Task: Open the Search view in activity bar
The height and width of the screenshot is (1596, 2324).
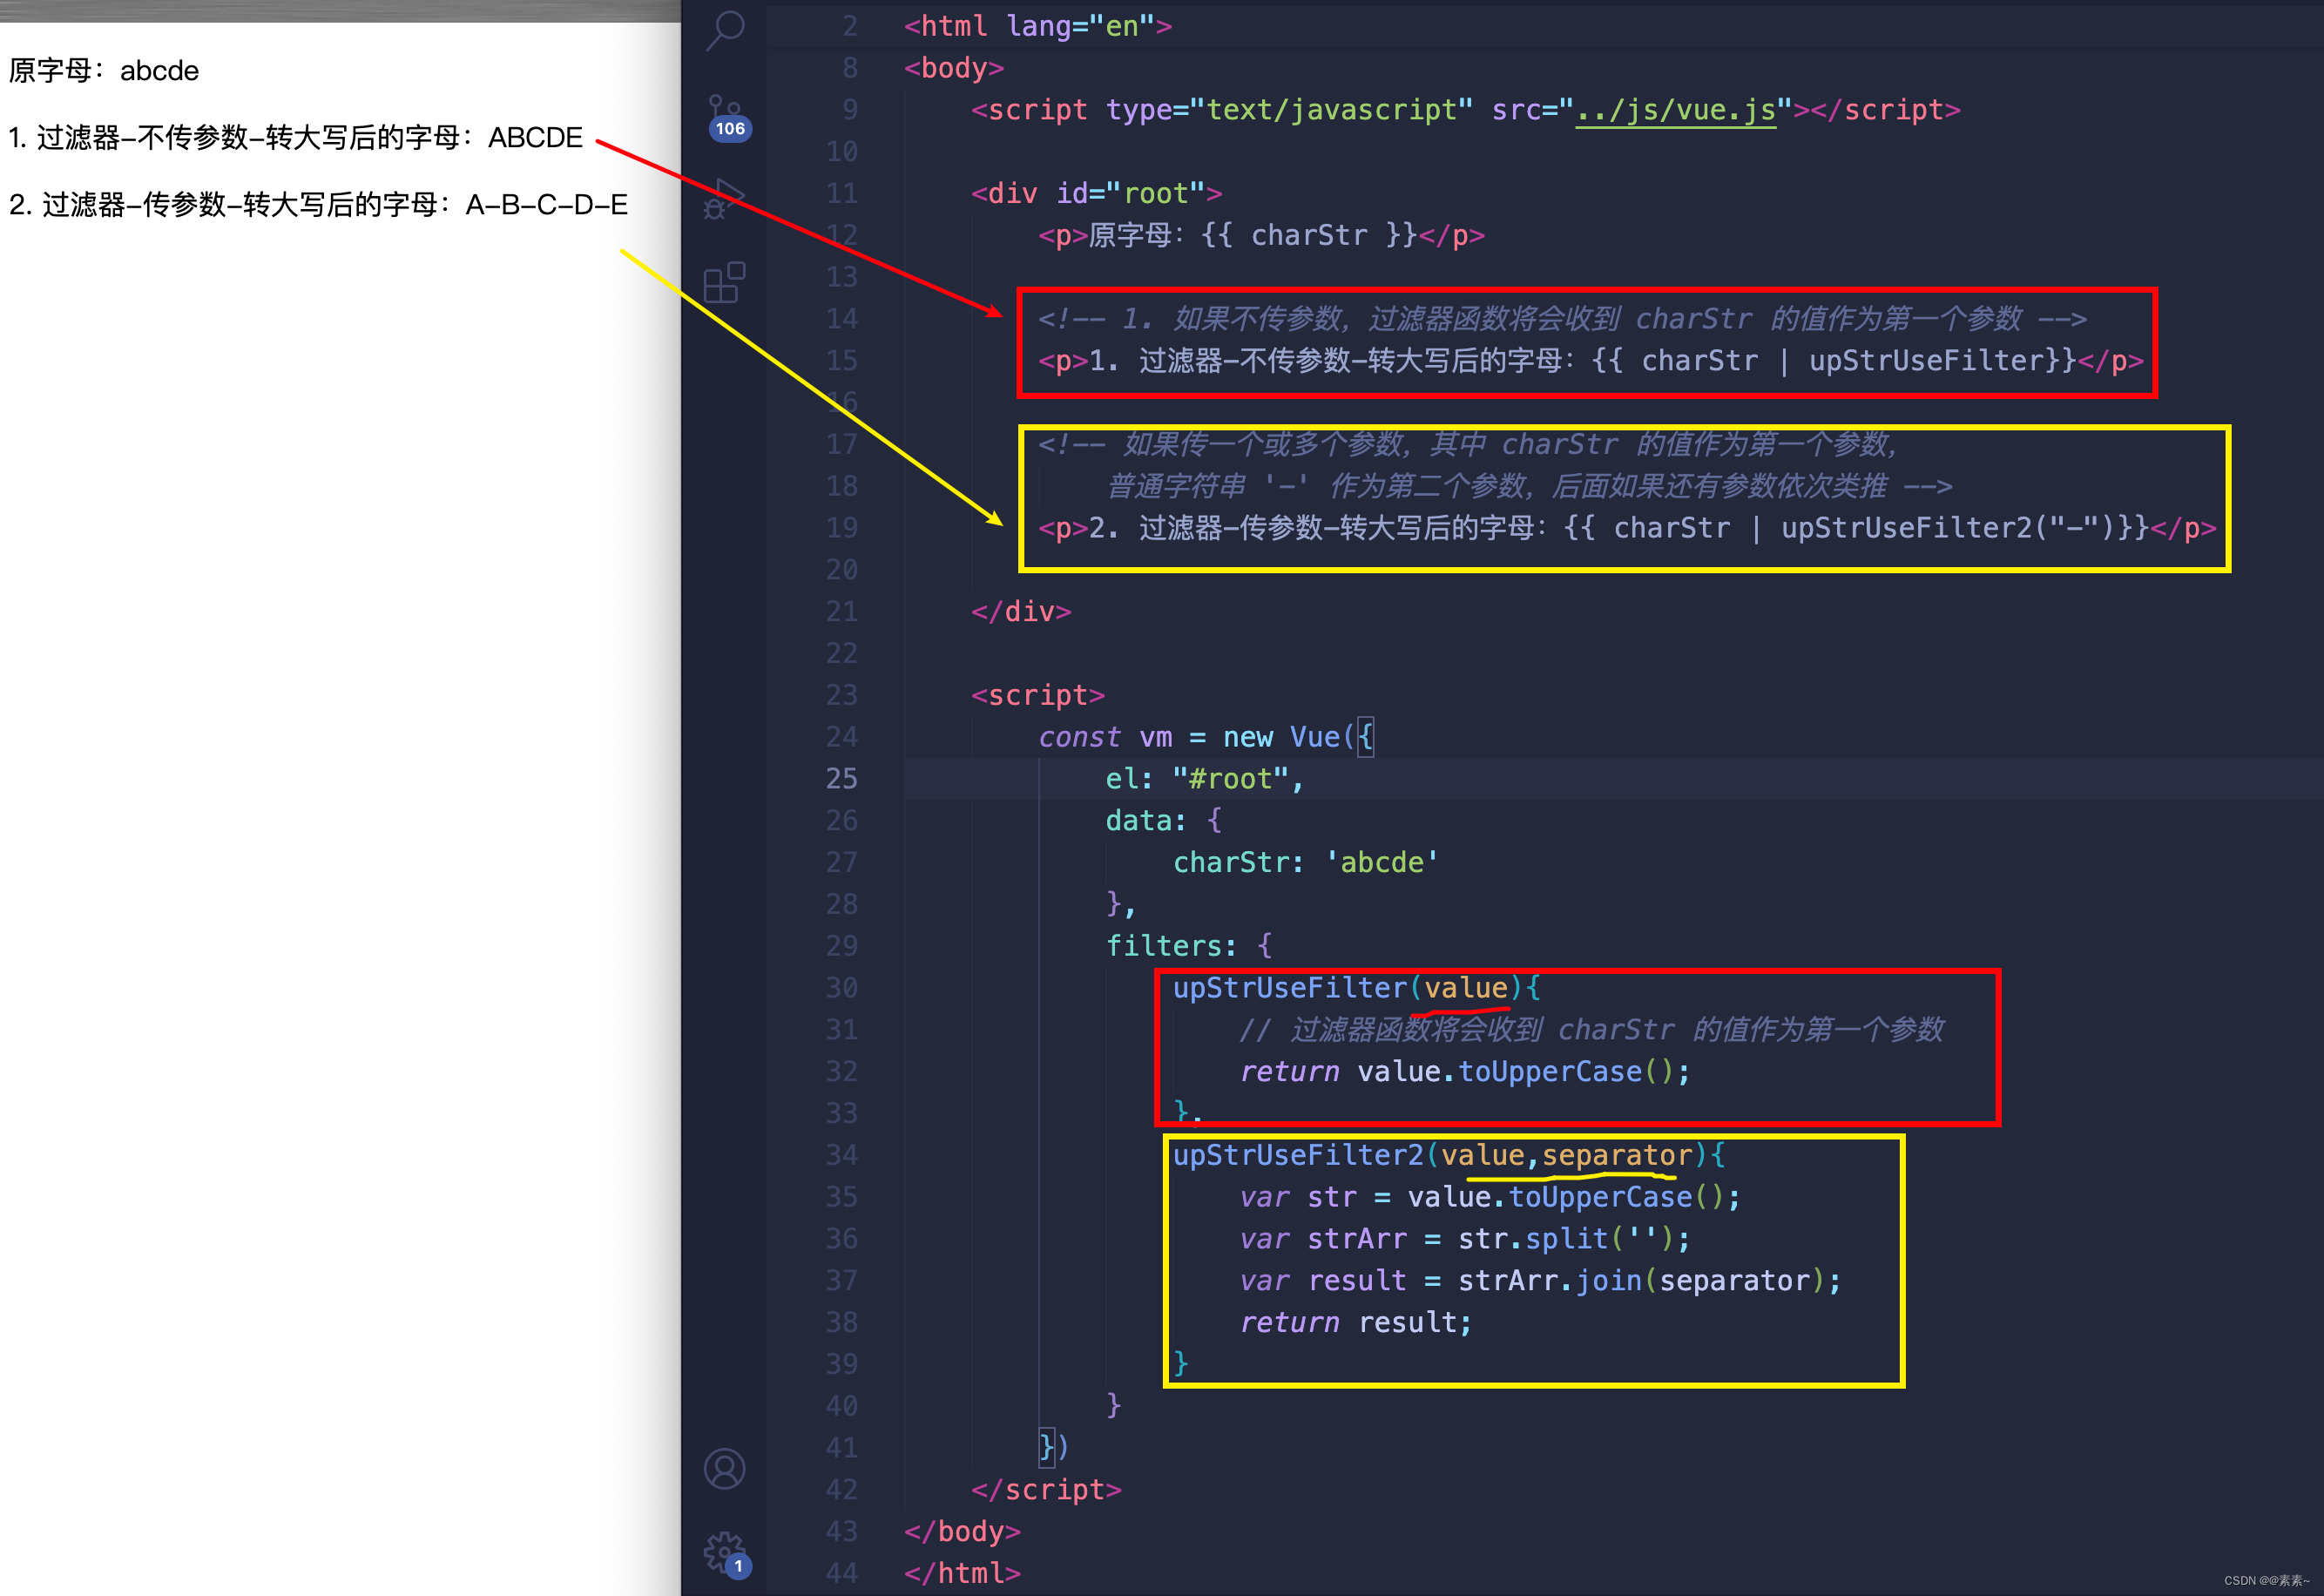Action: tap(725, 30)
